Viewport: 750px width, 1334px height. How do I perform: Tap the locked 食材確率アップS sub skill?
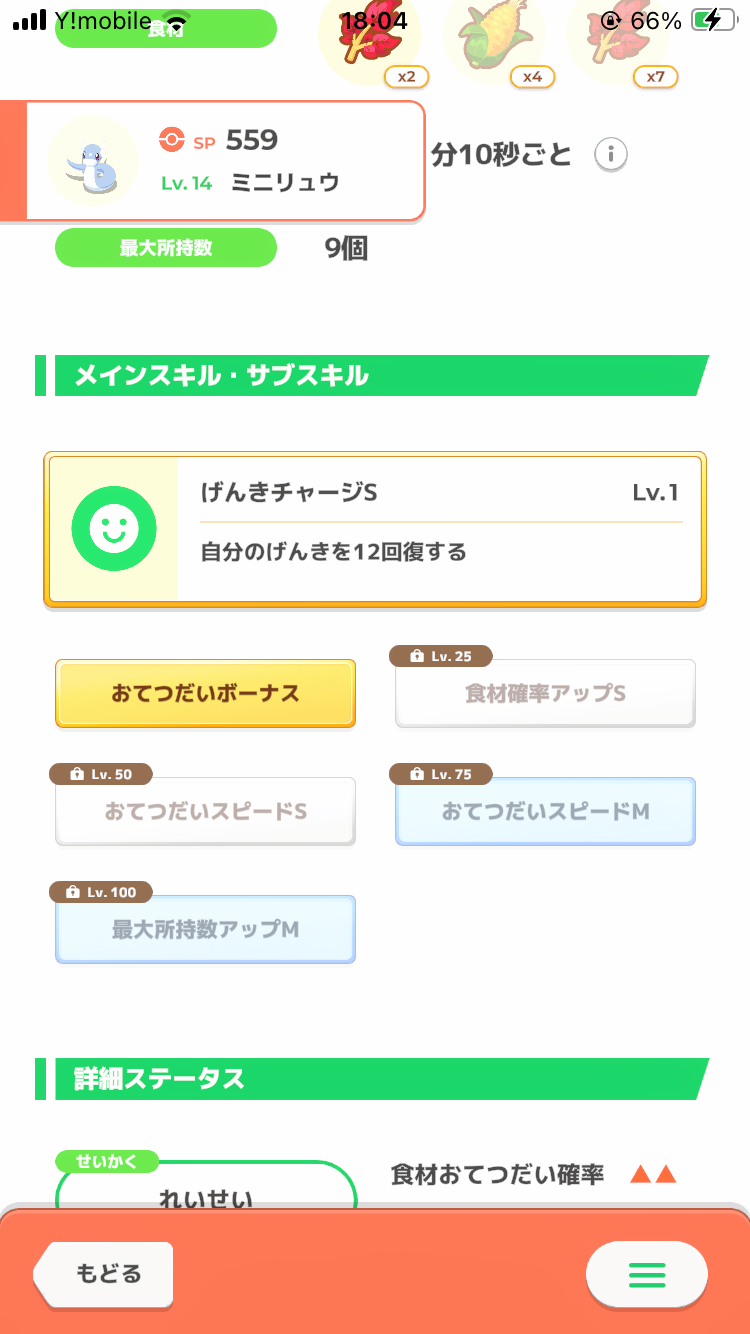tap(545, 694)
